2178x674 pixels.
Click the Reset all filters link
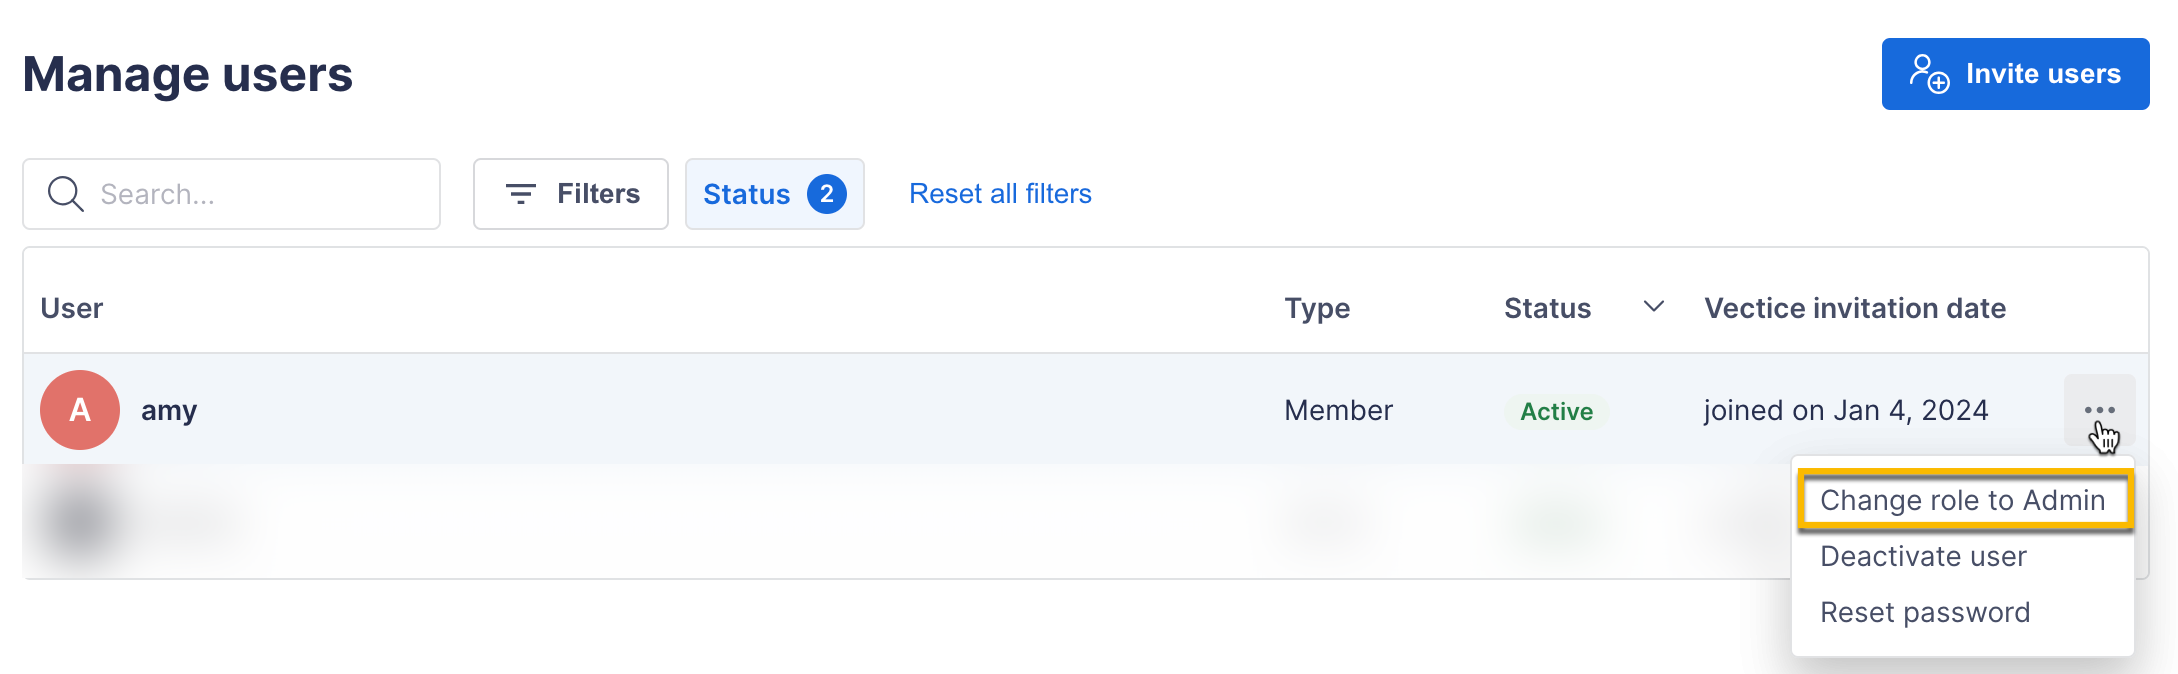tap(1000, 194)
